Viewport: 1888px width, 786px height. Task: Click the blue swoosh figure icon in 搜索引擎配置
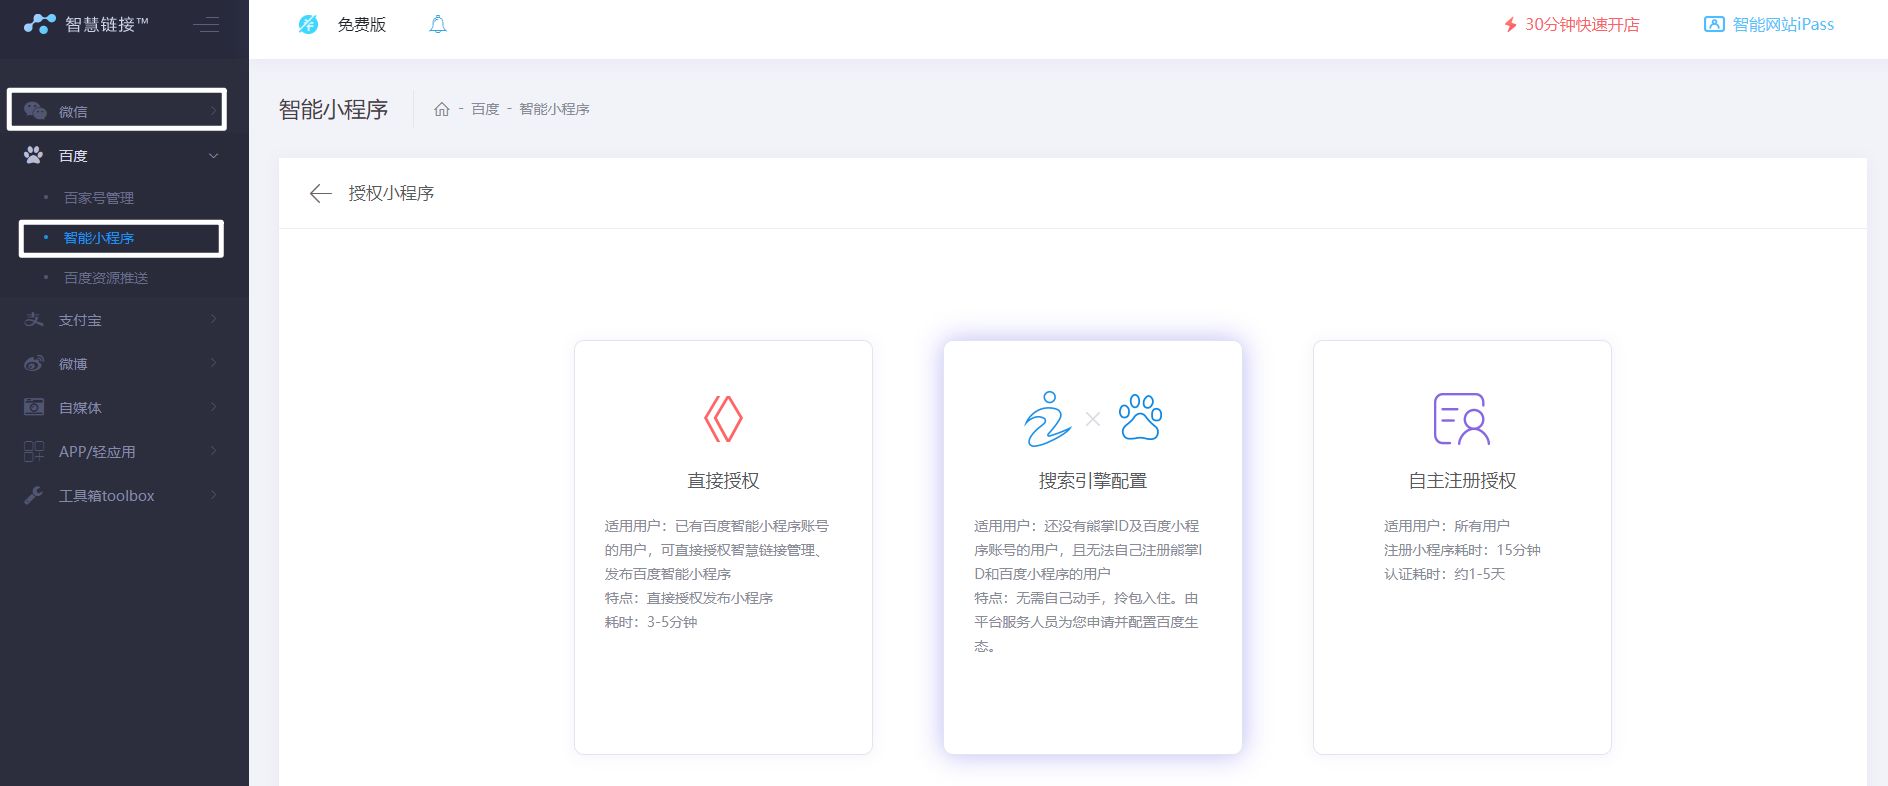point(1047,418)
